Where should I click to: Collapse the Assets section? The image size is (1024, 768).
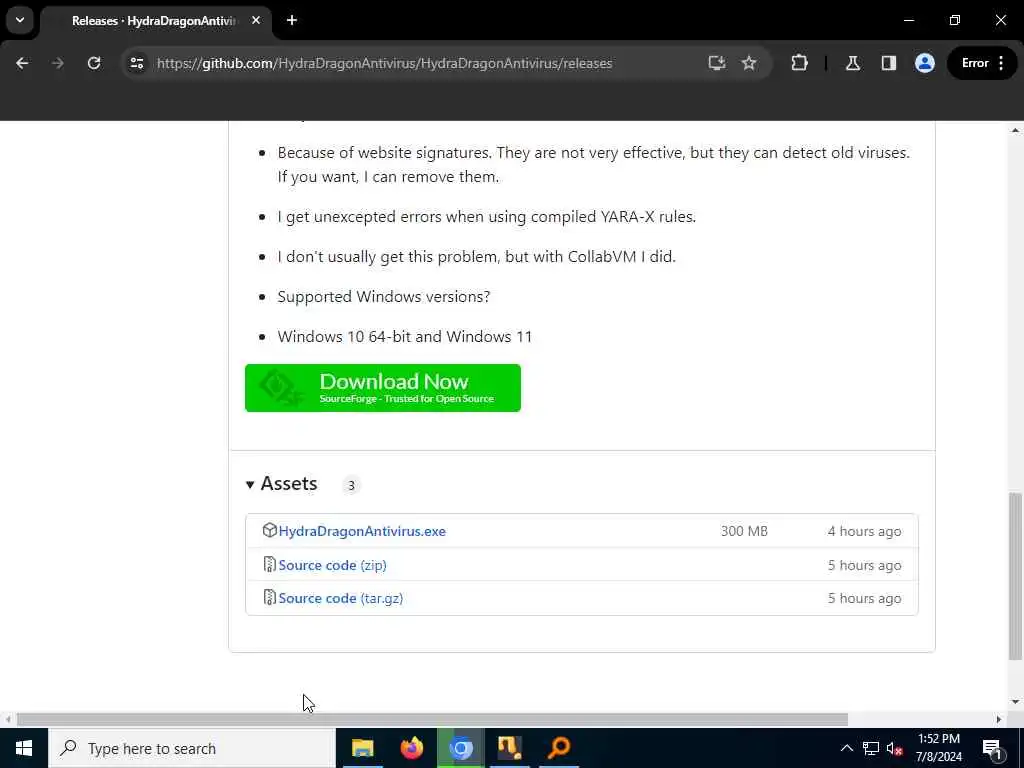(281, 484)
